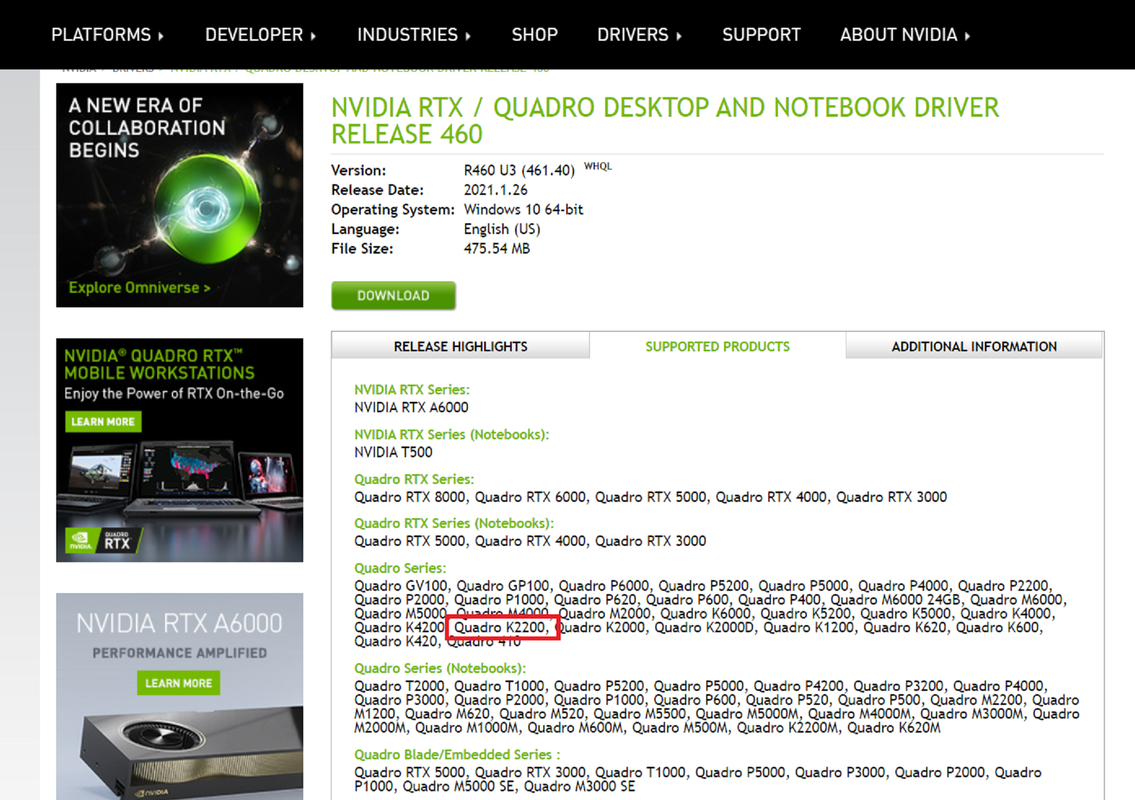Viewport: 1135px width, 800px height.
Task: Click the 'Quadro Series:' heading
Action: click(x=400, y=568)
